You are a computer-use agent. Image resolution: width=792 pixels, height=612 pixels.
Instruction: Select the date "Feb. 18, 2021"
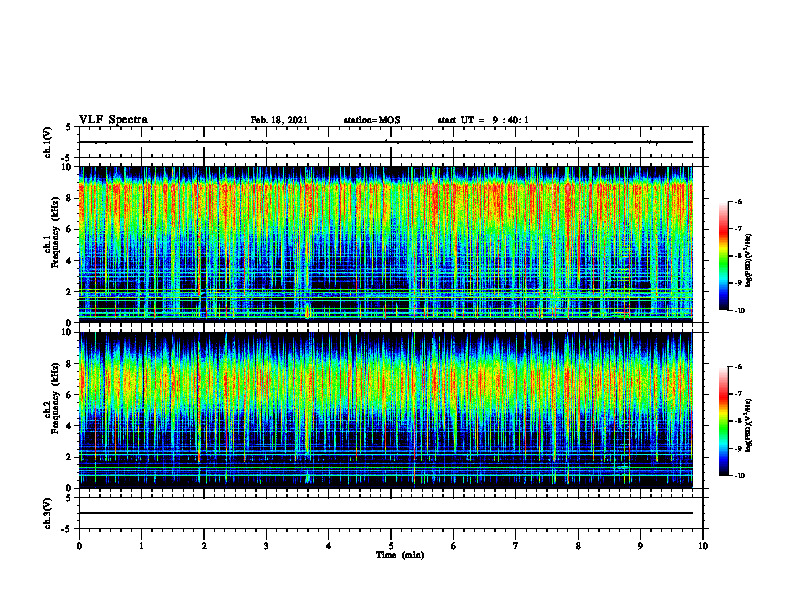click(279, 120)
